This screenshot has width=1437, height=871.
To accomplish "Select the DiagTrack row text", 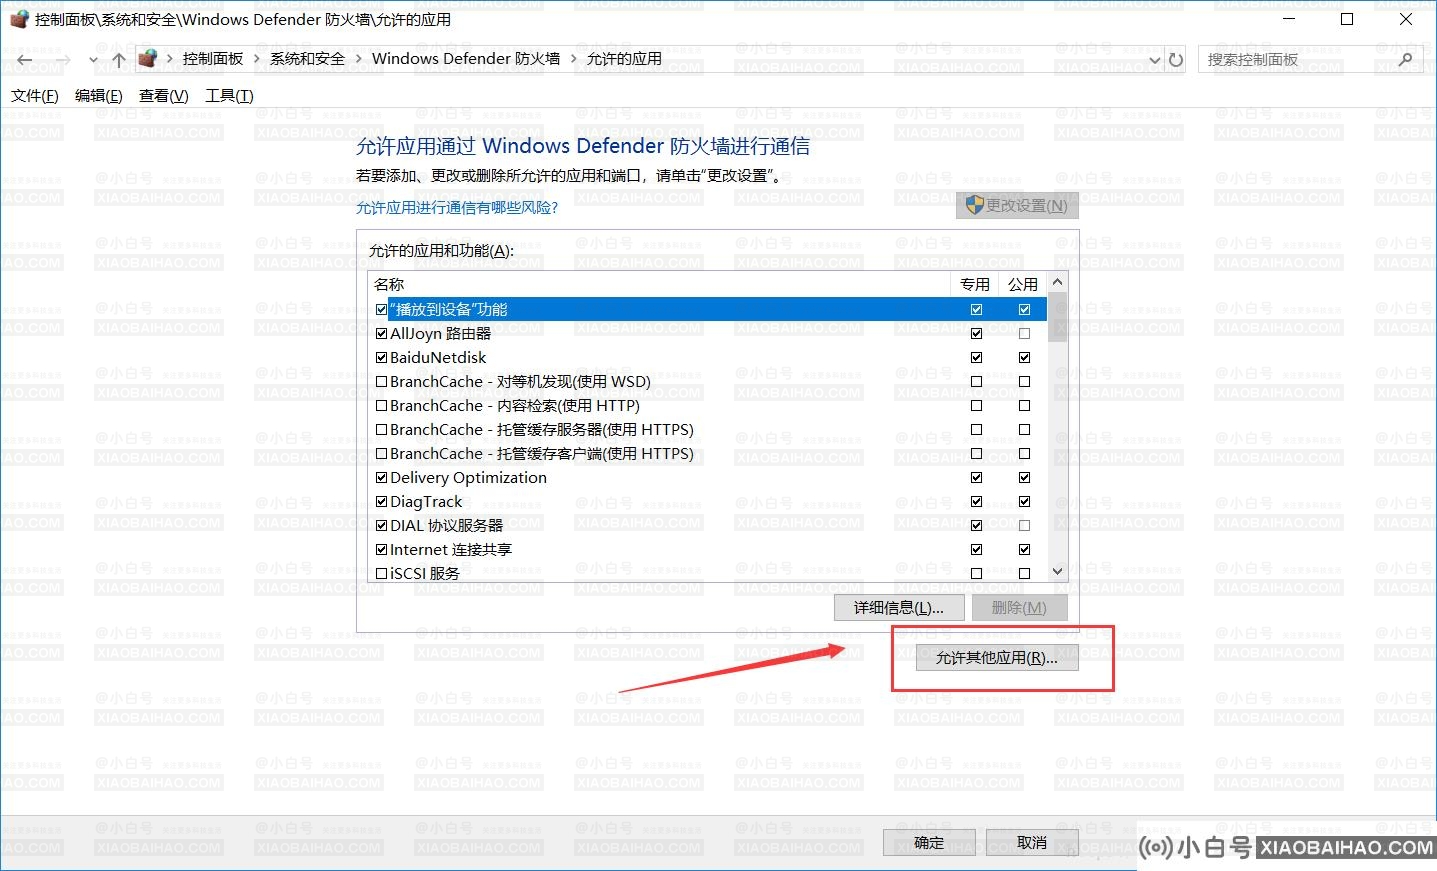I will click(x=426, y=502).
